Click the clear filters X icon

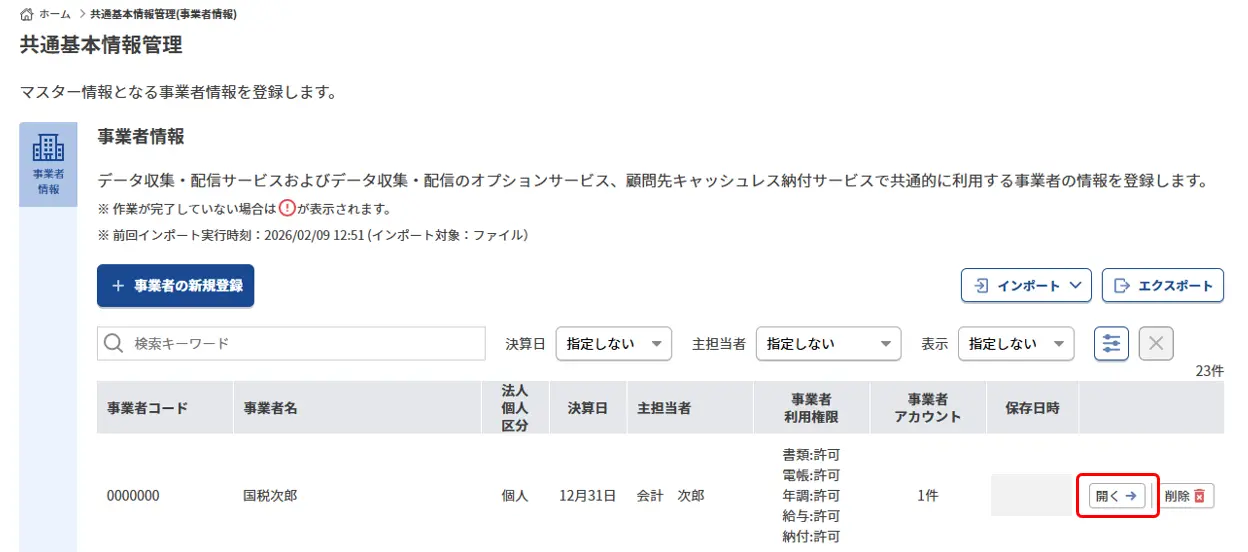click(1156, 344)
